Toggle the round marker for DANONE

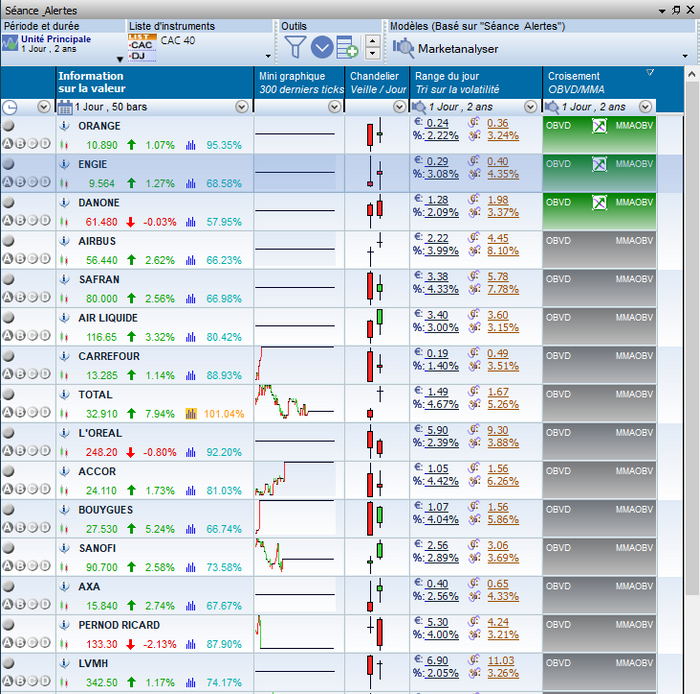point(8,203)
